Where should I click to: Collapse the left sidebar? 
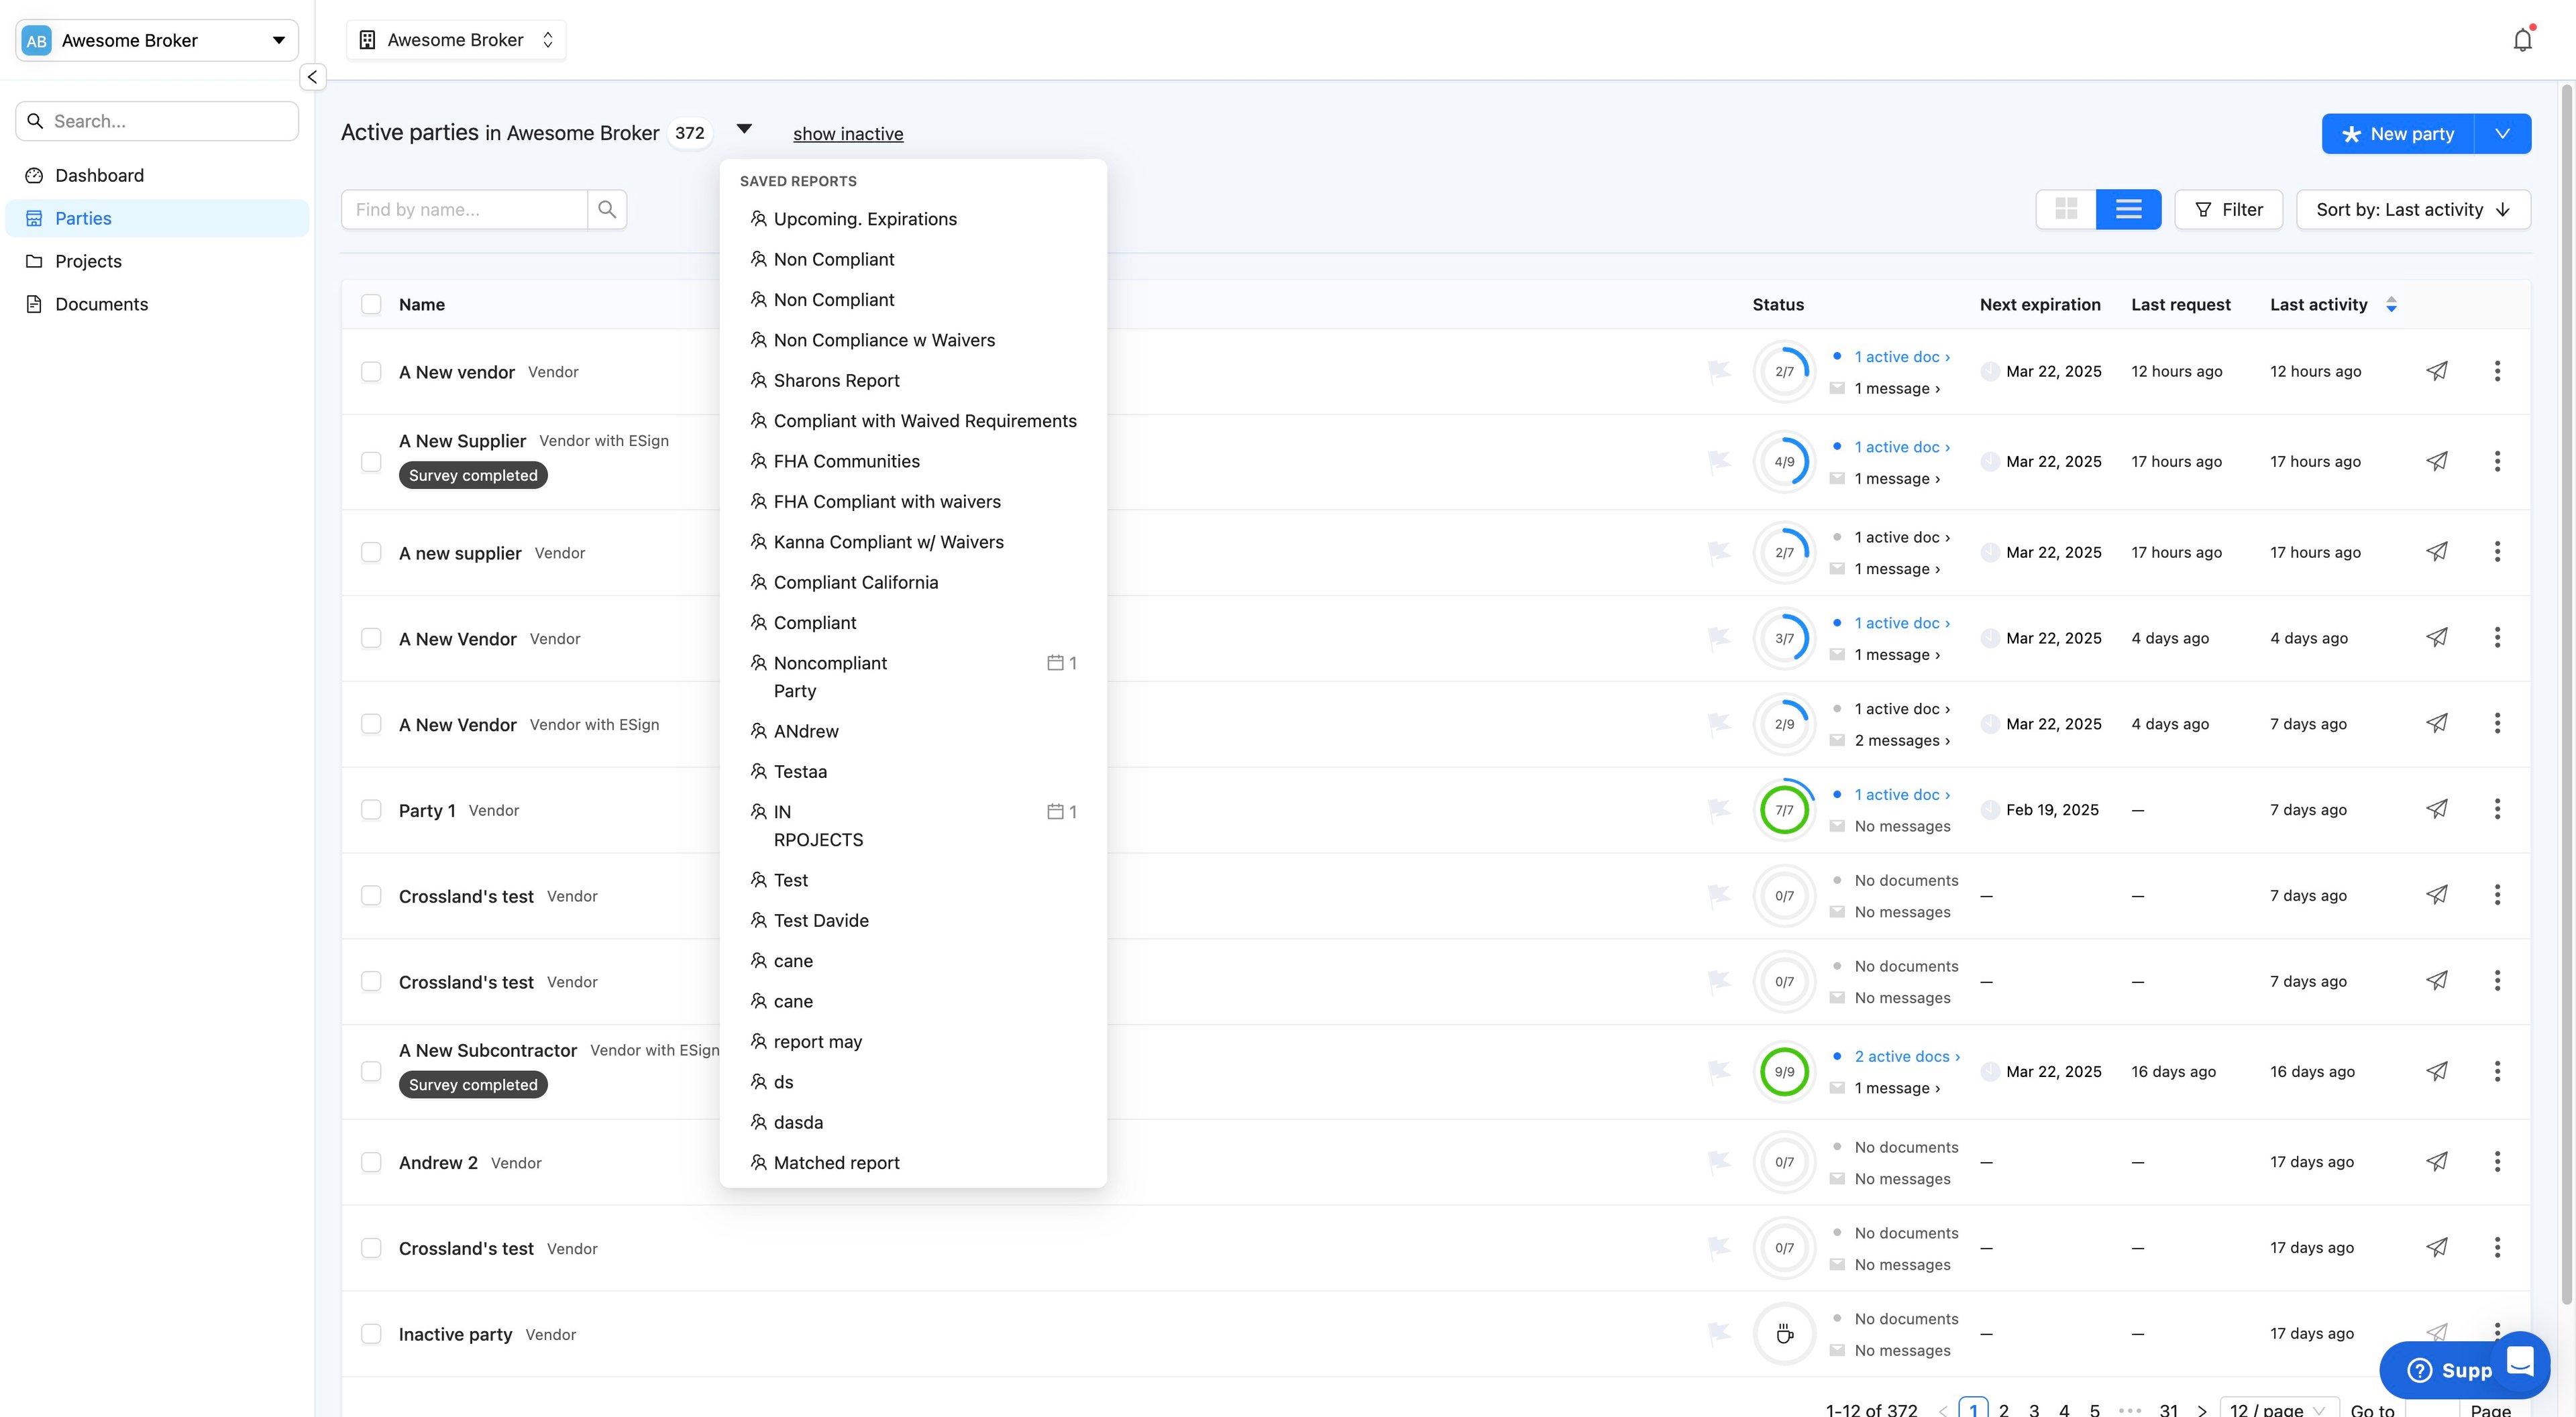(x=312, y=77)
